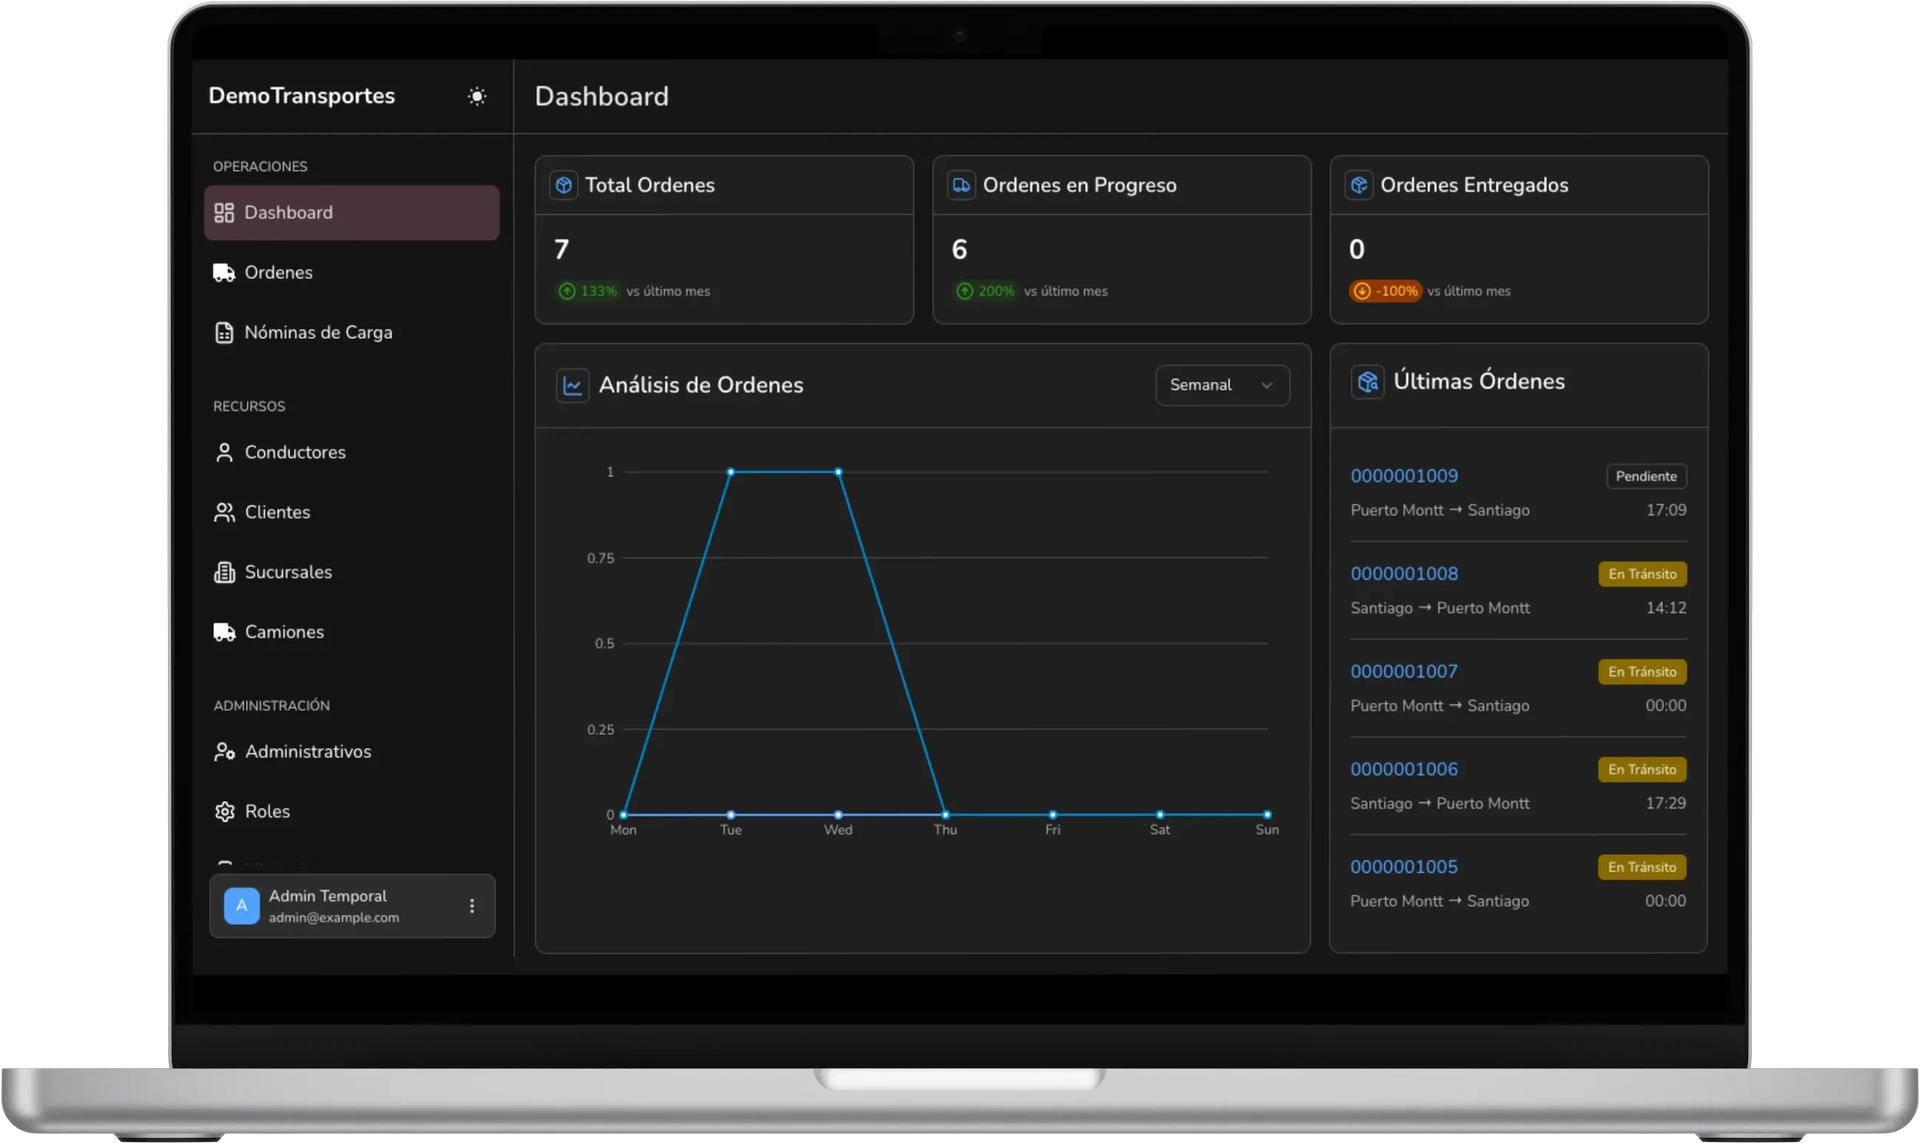Switch to the Clientes section
1920x1143 pixels.
click(277, 512)
